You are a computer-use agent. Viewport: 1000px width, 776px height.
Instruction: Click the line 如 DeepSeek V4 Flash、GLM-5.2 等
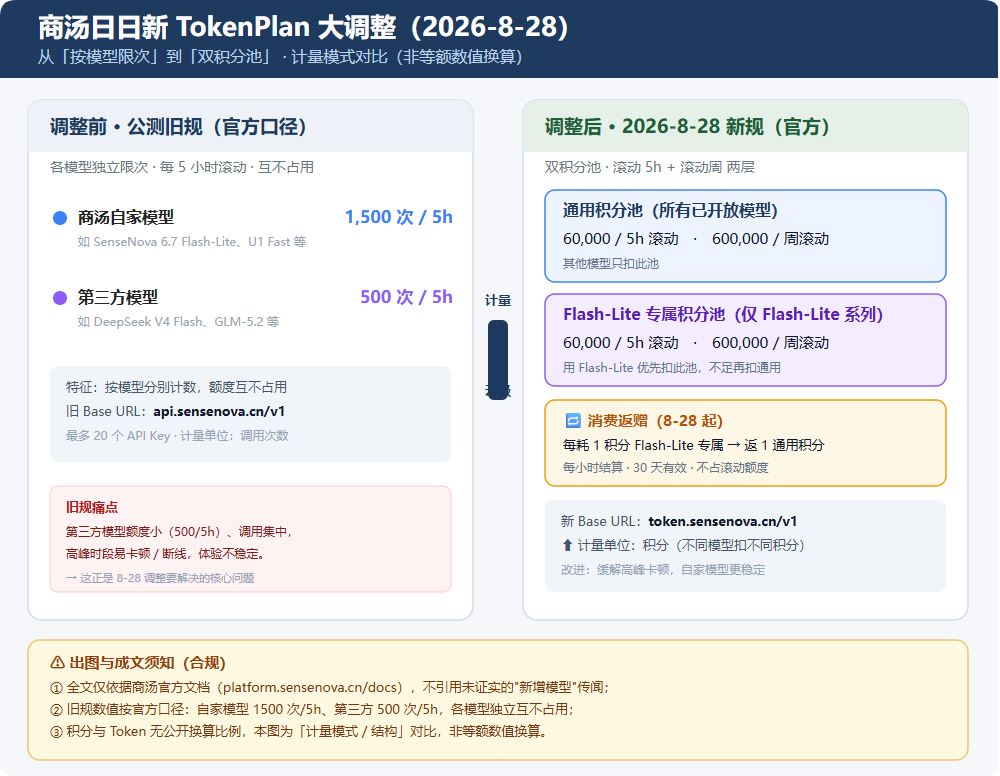coord(179,321)
